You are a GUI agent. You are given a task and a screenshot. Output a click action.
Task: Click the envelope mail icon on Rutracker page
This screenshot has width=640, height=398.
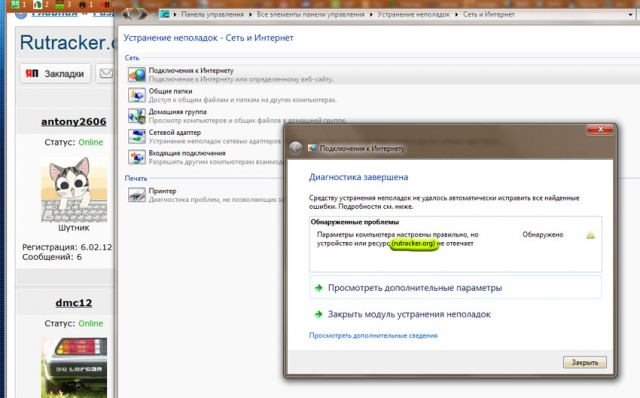[106, 73]
